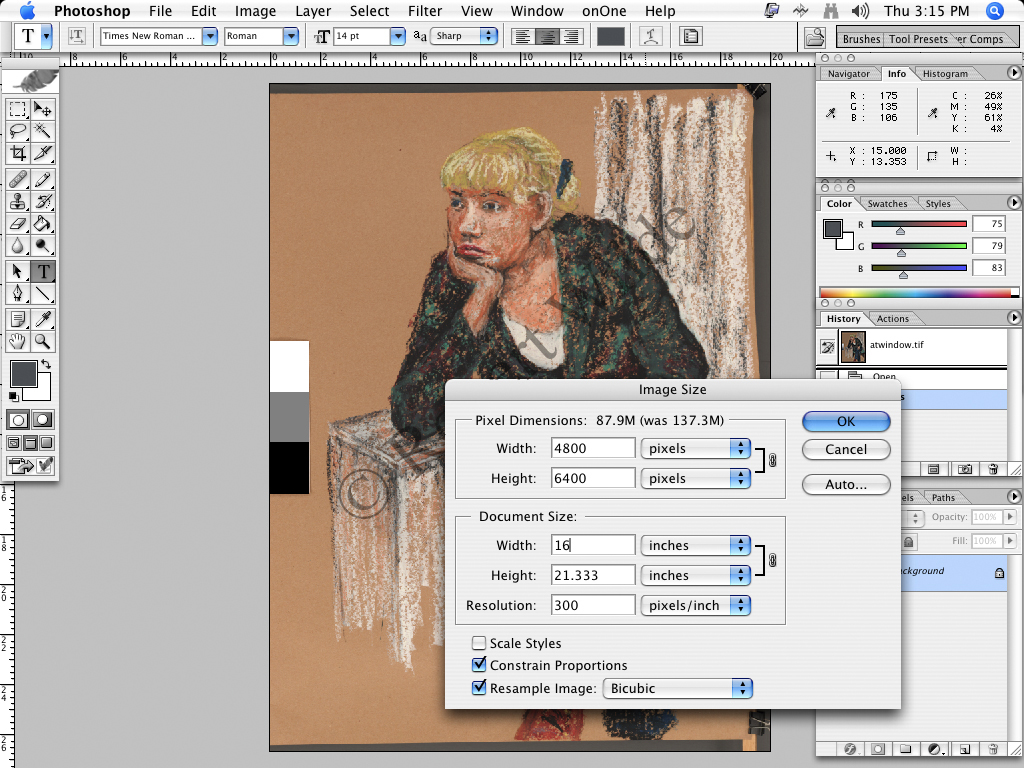Left align text in options bar
This screenshot has width=1024, height=768.
click(522, 37)
